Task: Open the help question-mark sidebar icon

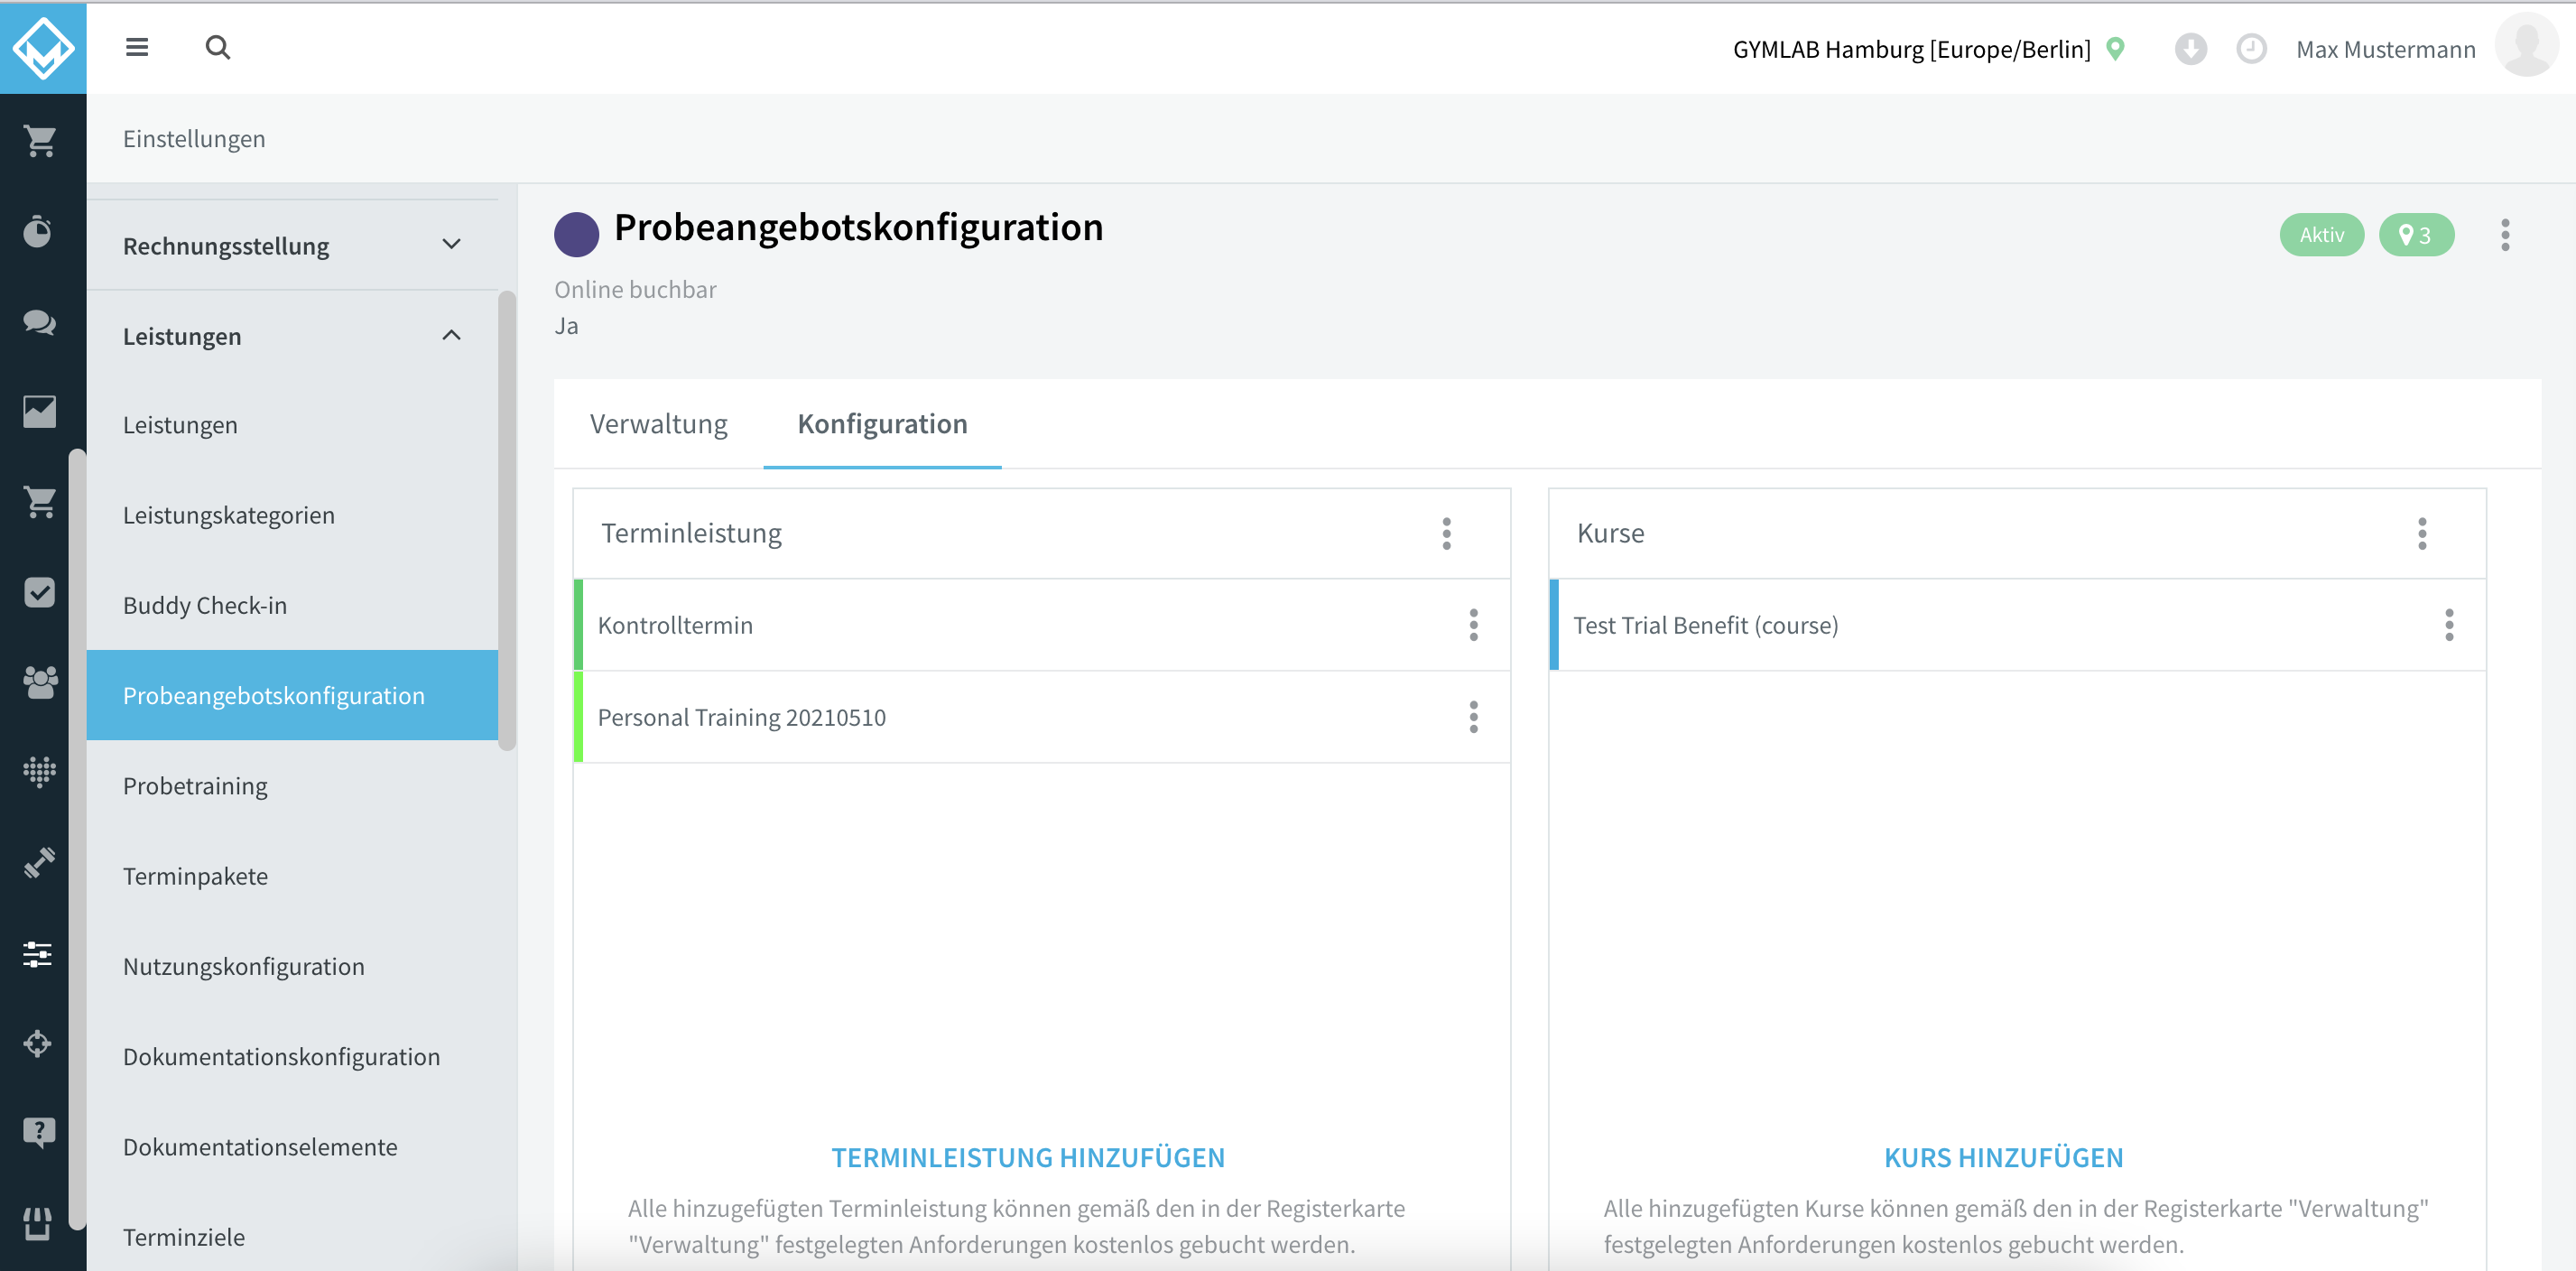Action: (x=39, y=1133)
